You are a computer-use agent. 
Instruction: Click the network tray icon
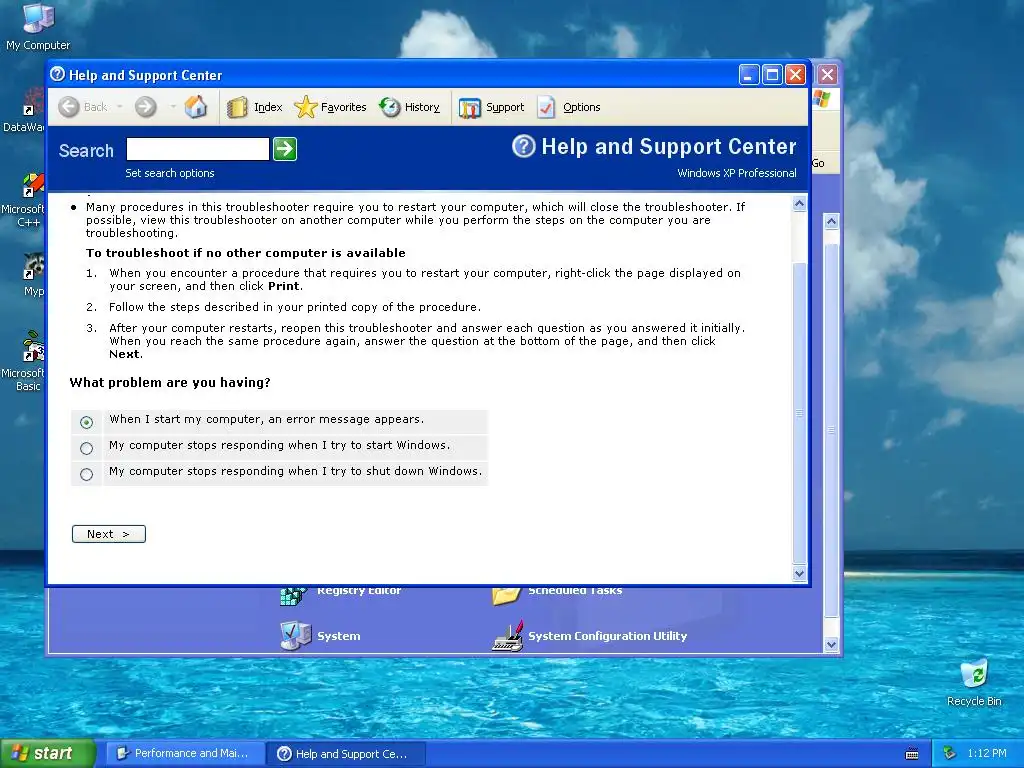coord(950,754)
